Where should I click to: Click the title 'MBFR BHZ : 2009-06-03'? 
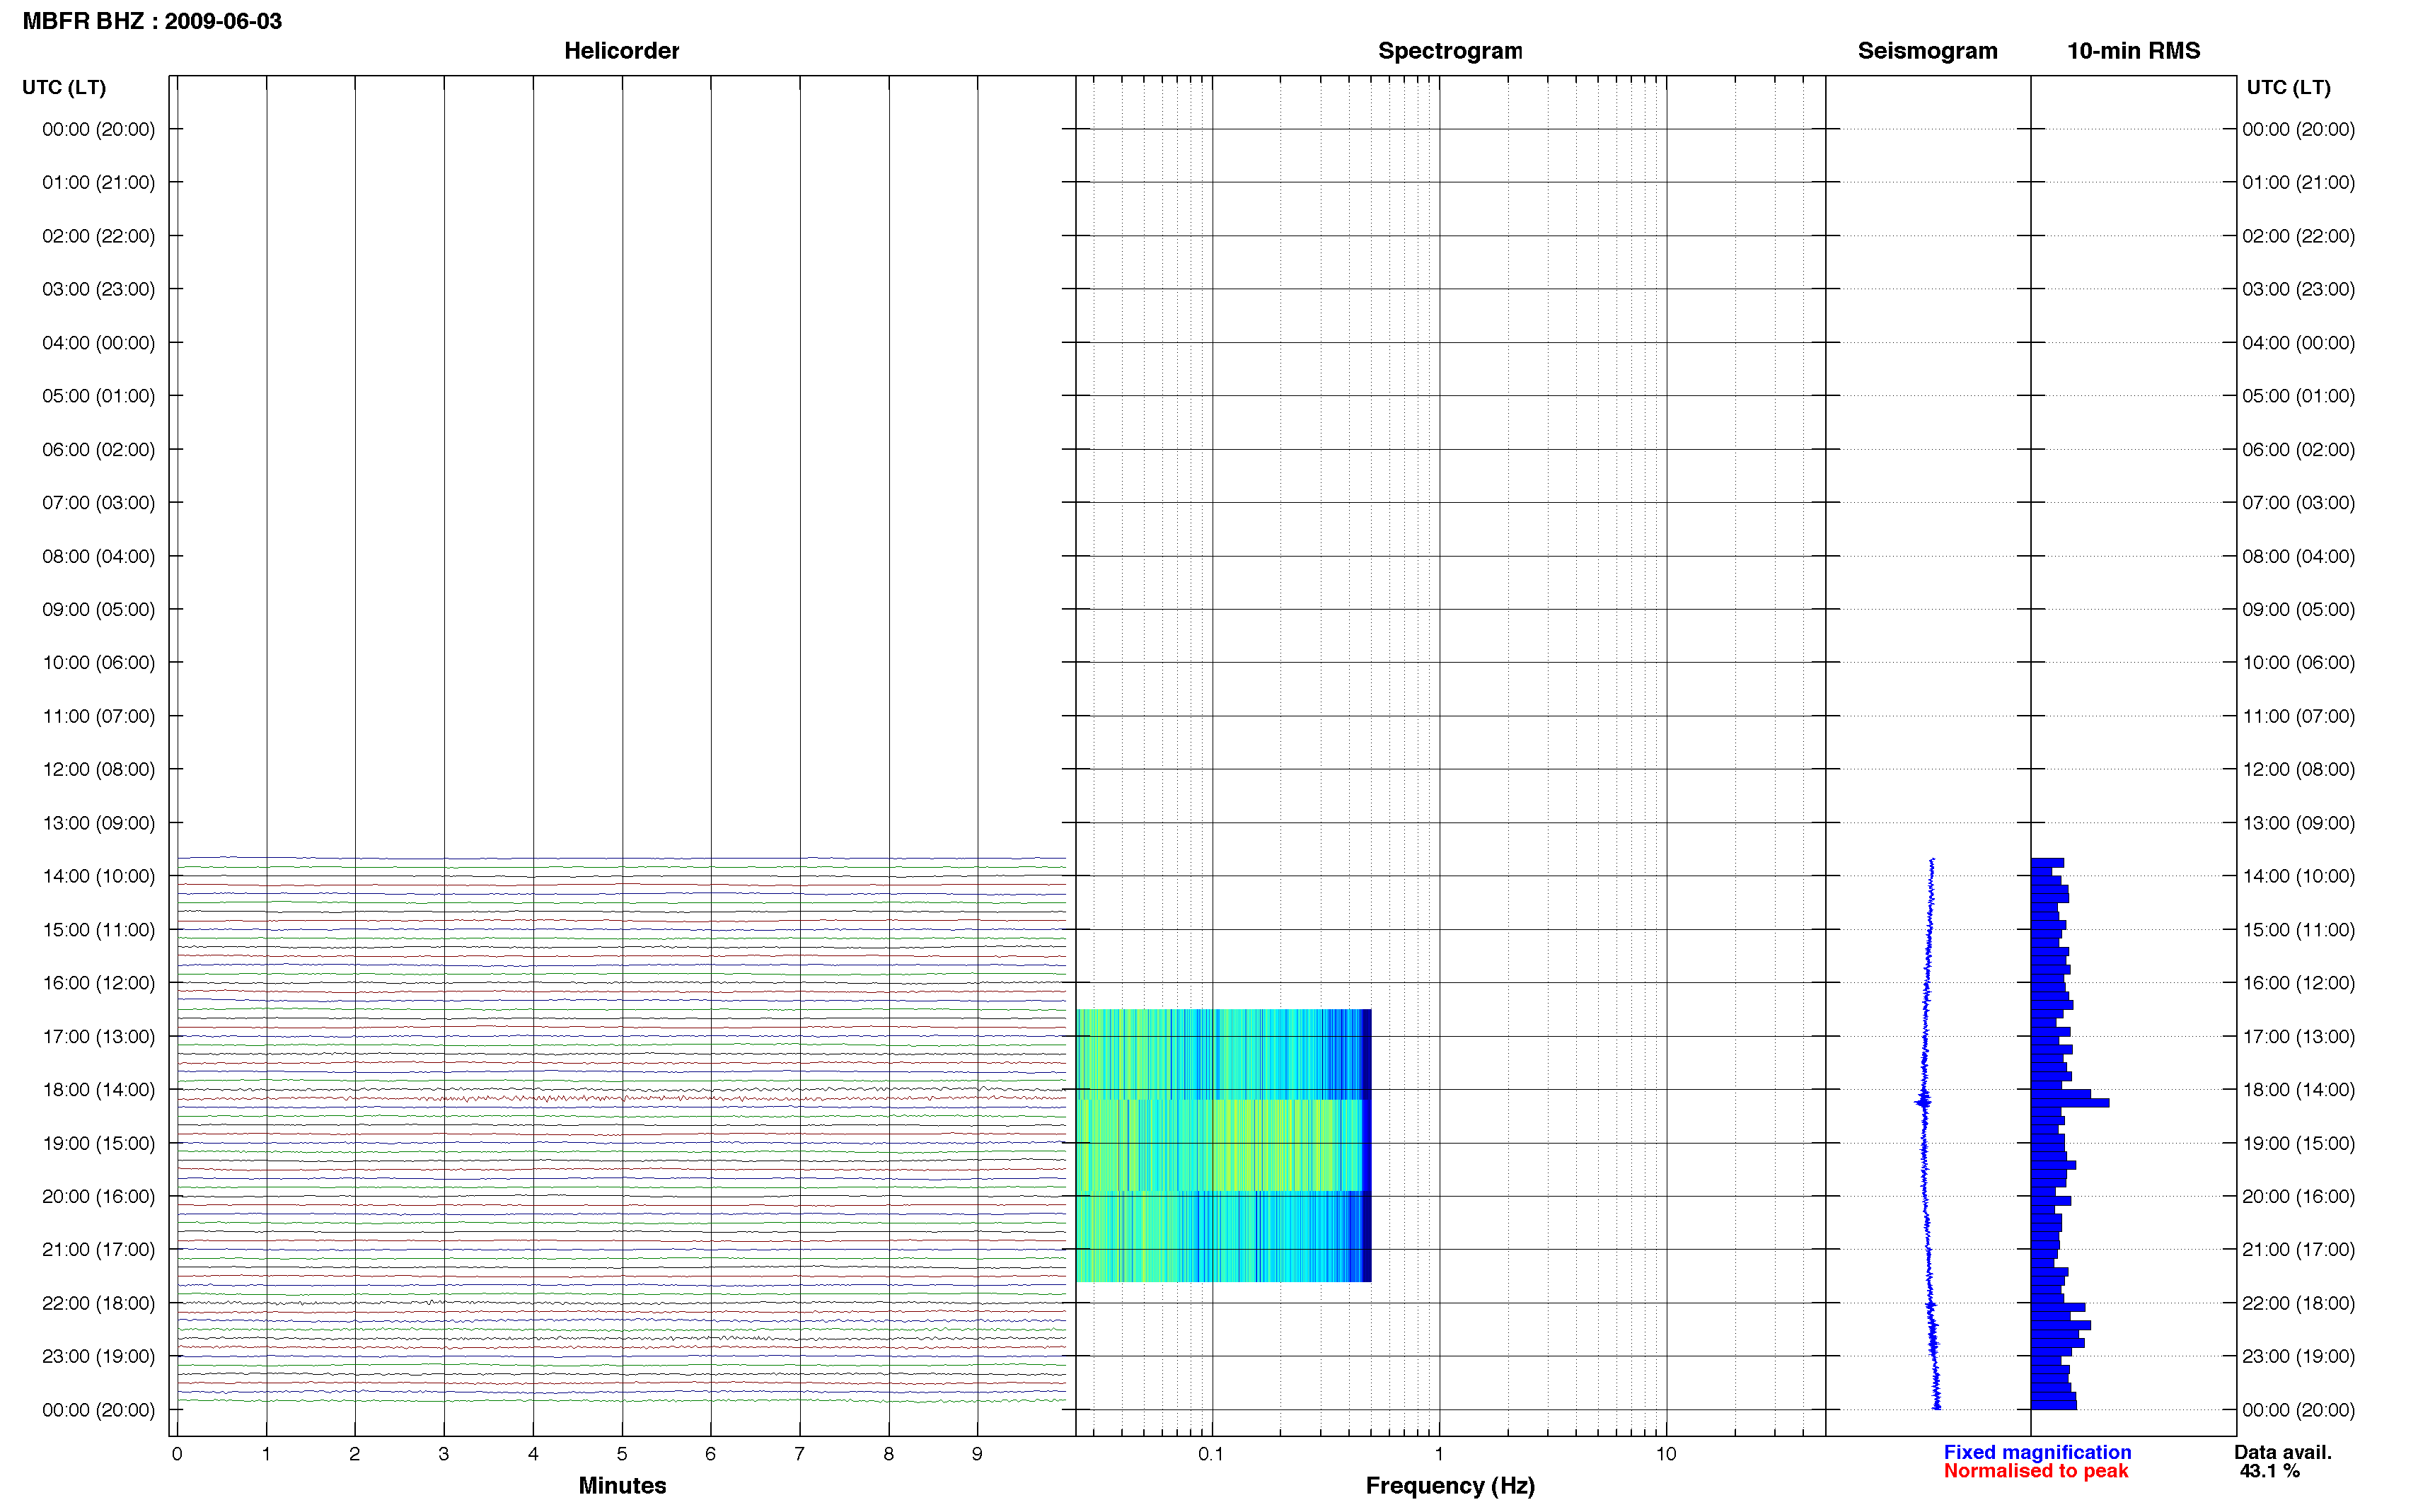coord(152,21)
